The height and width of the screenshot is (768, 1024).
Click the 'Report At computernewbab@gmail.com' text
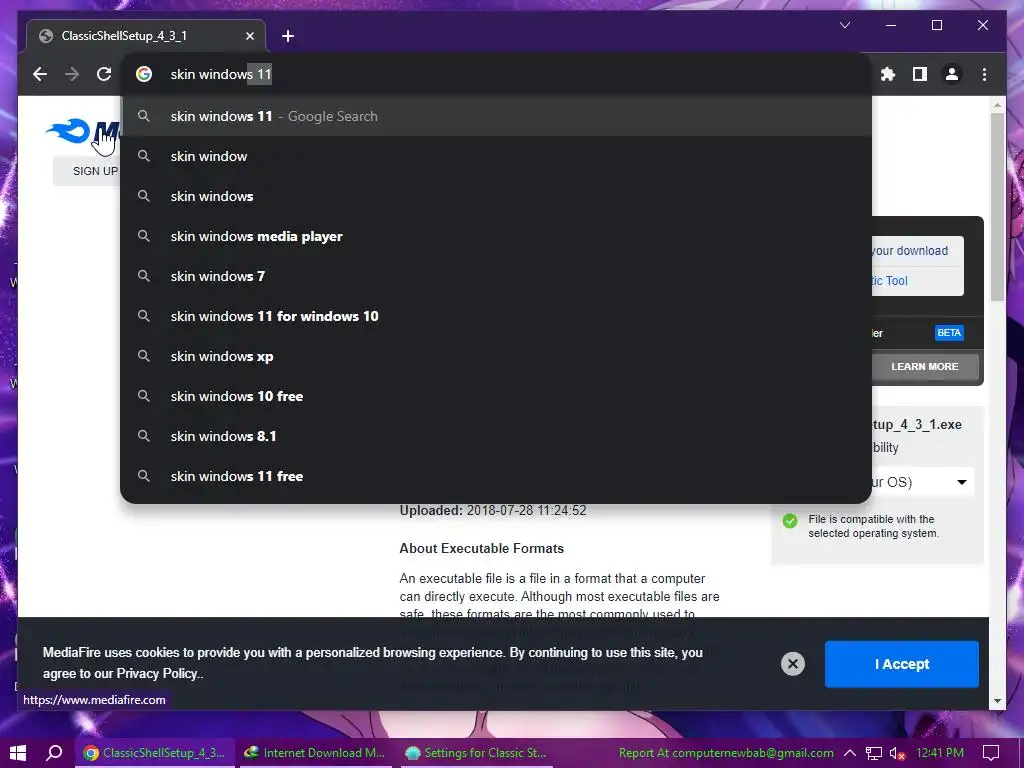[726, 753]
